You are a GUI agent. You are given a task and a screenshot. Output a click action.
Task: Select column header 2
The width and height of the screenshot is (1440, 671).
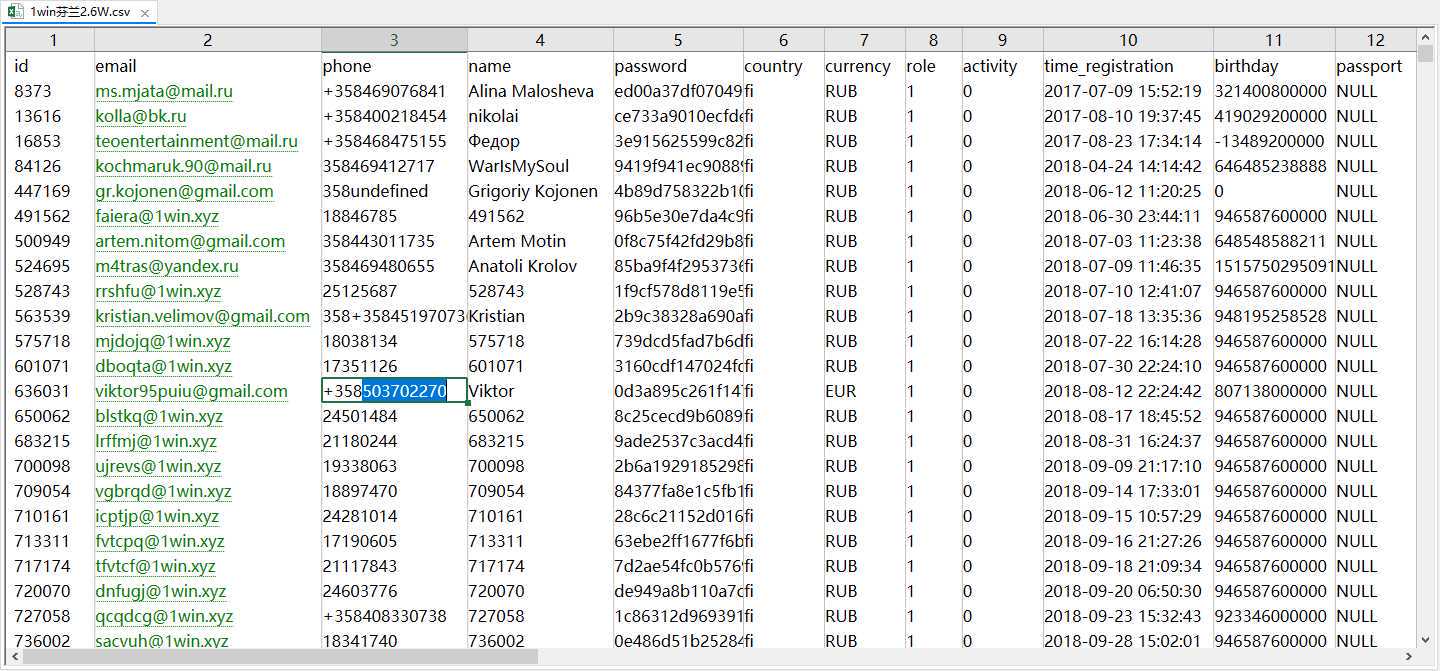(x=208, y=40)
